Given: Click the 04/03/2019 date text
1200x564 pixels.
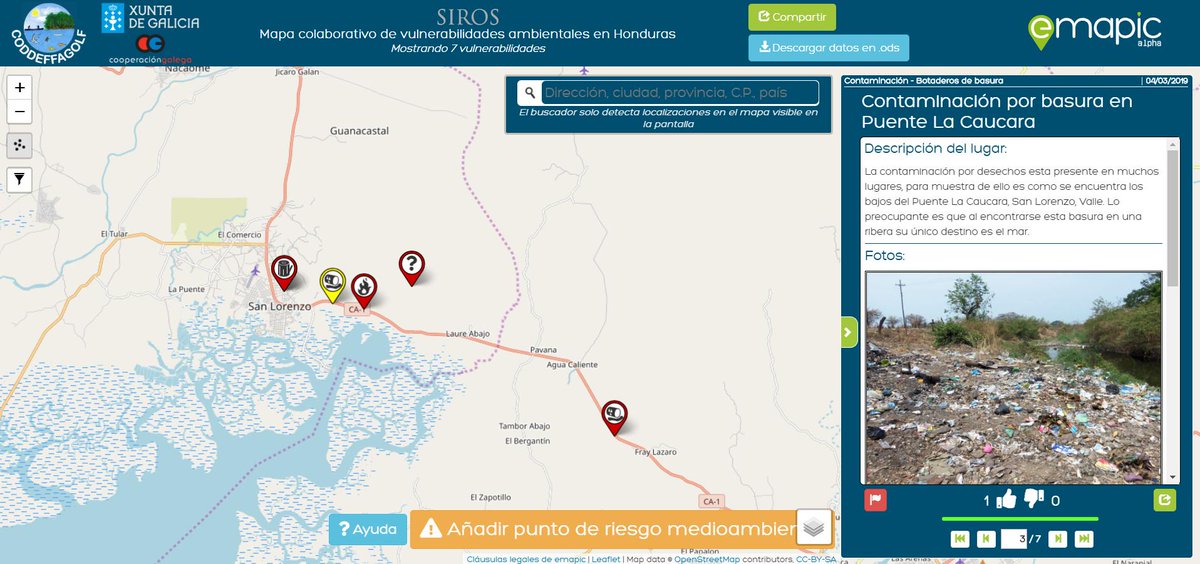Looking at the screenshot, I should 1166,79.
